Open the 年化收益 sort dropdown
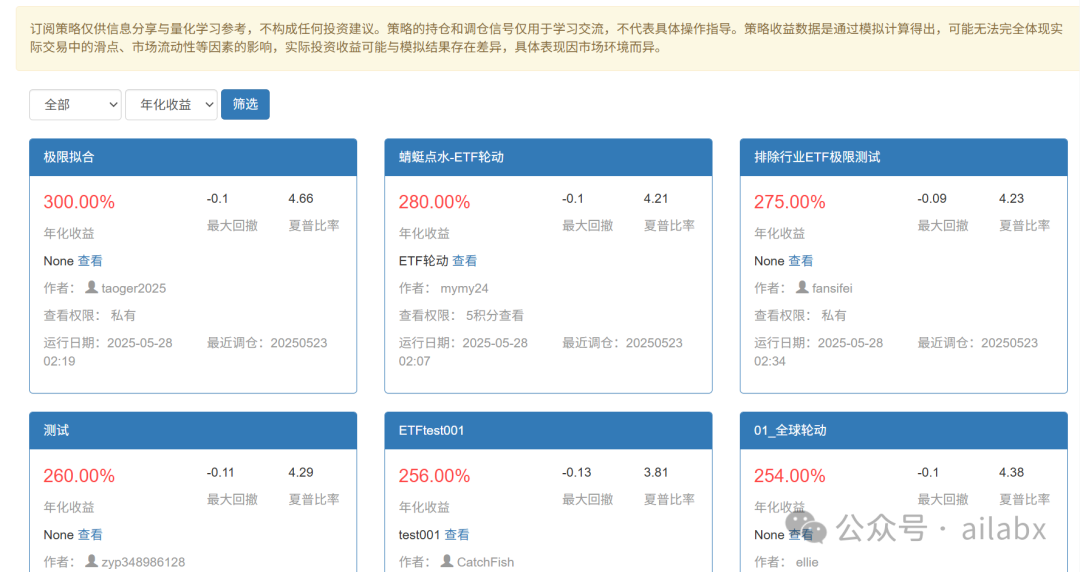This screenshot has height=572, width=1080. click(172, 105)
